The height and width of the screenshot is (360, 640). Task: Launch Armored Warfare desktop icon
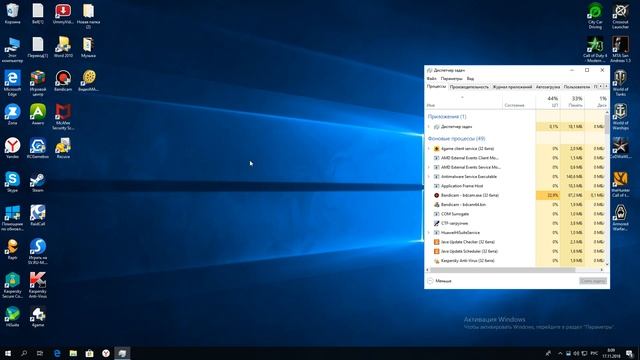[x=620, y=218]
